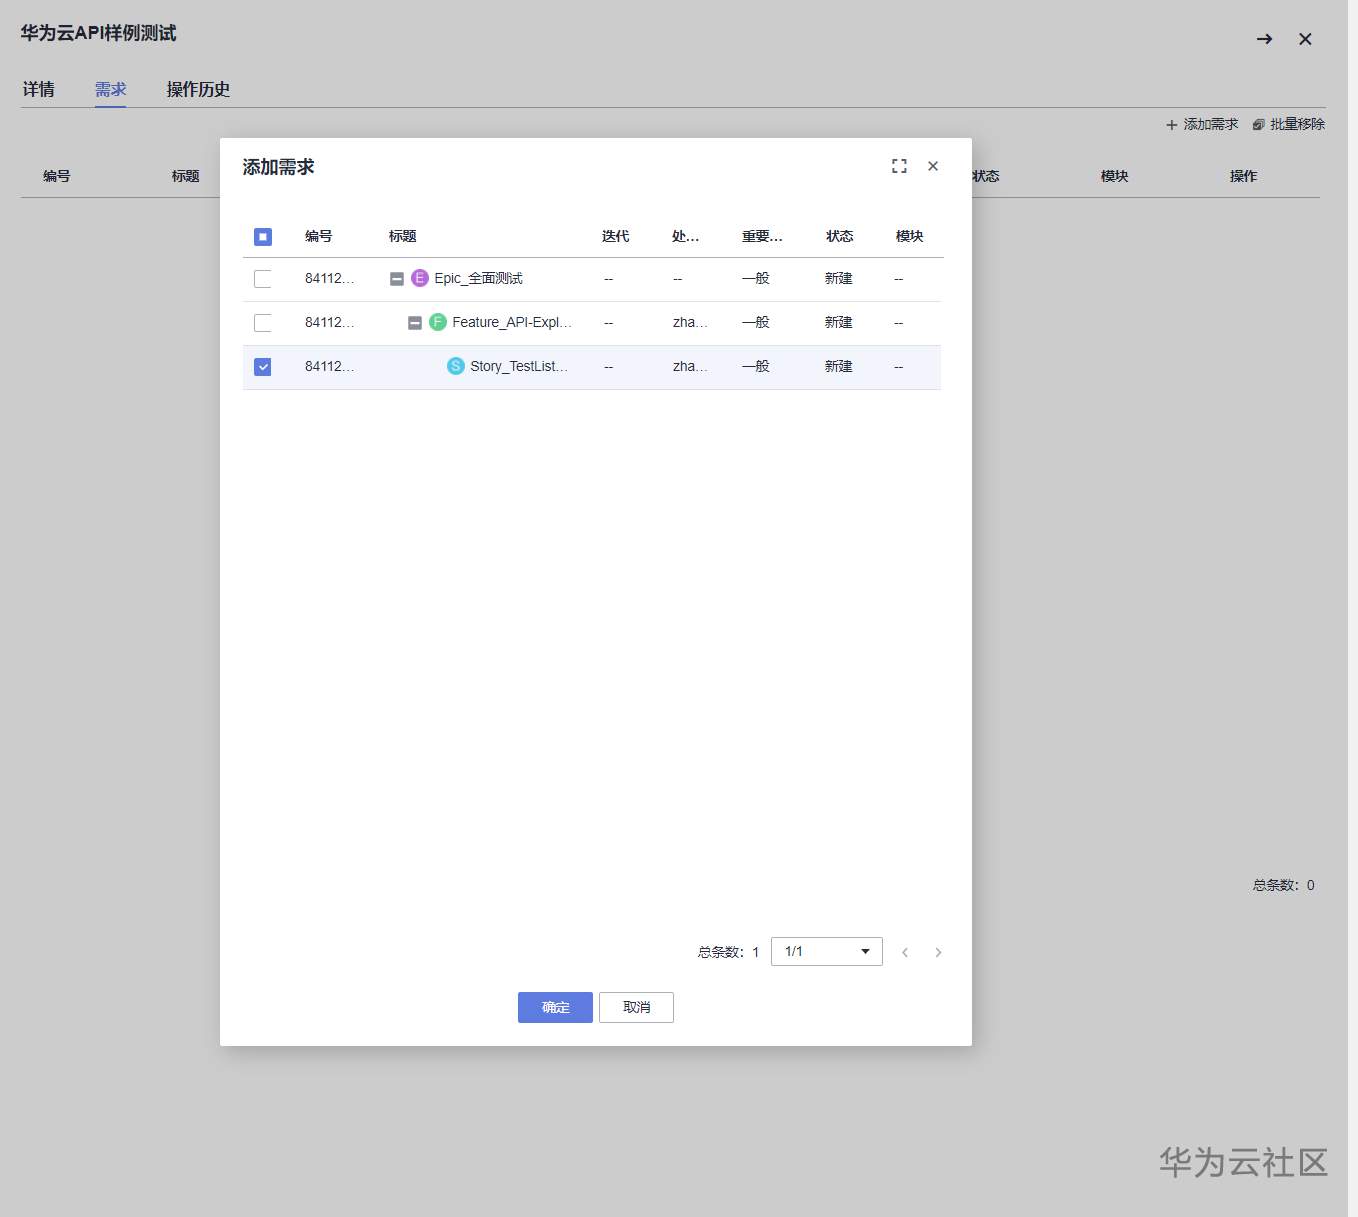Viewport: 1358px width, 1217px height.
Task: Switch to the 详情 tab
Action: pos(39,90)
